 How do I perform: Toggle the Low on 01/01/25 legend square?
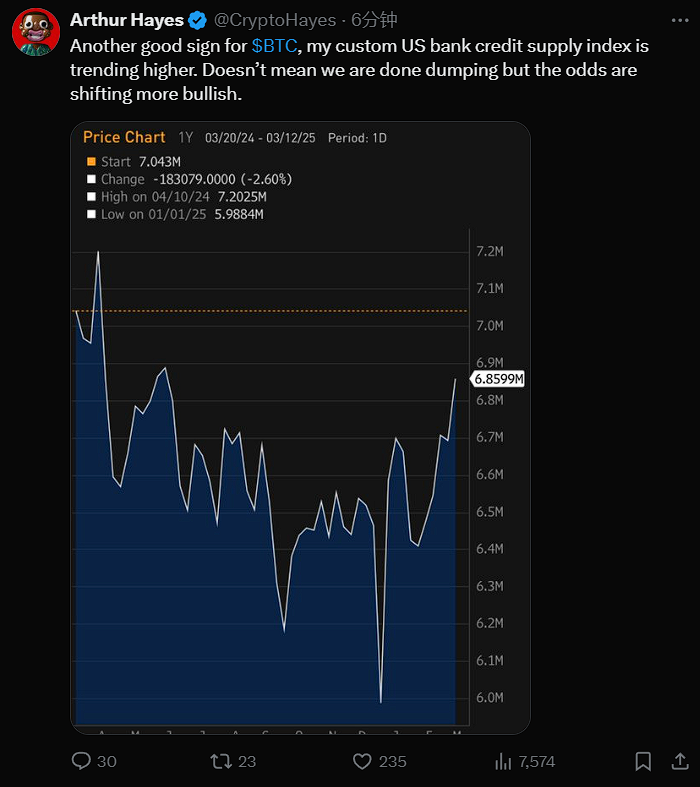(91, 215)
